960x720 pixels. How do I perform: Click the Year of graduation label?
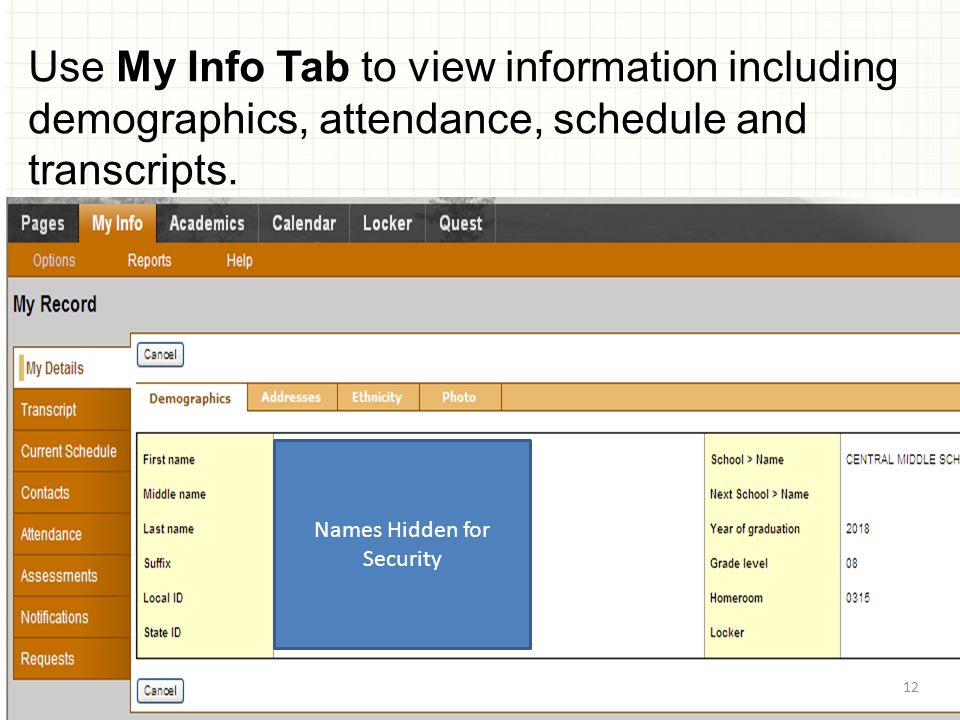755,528
